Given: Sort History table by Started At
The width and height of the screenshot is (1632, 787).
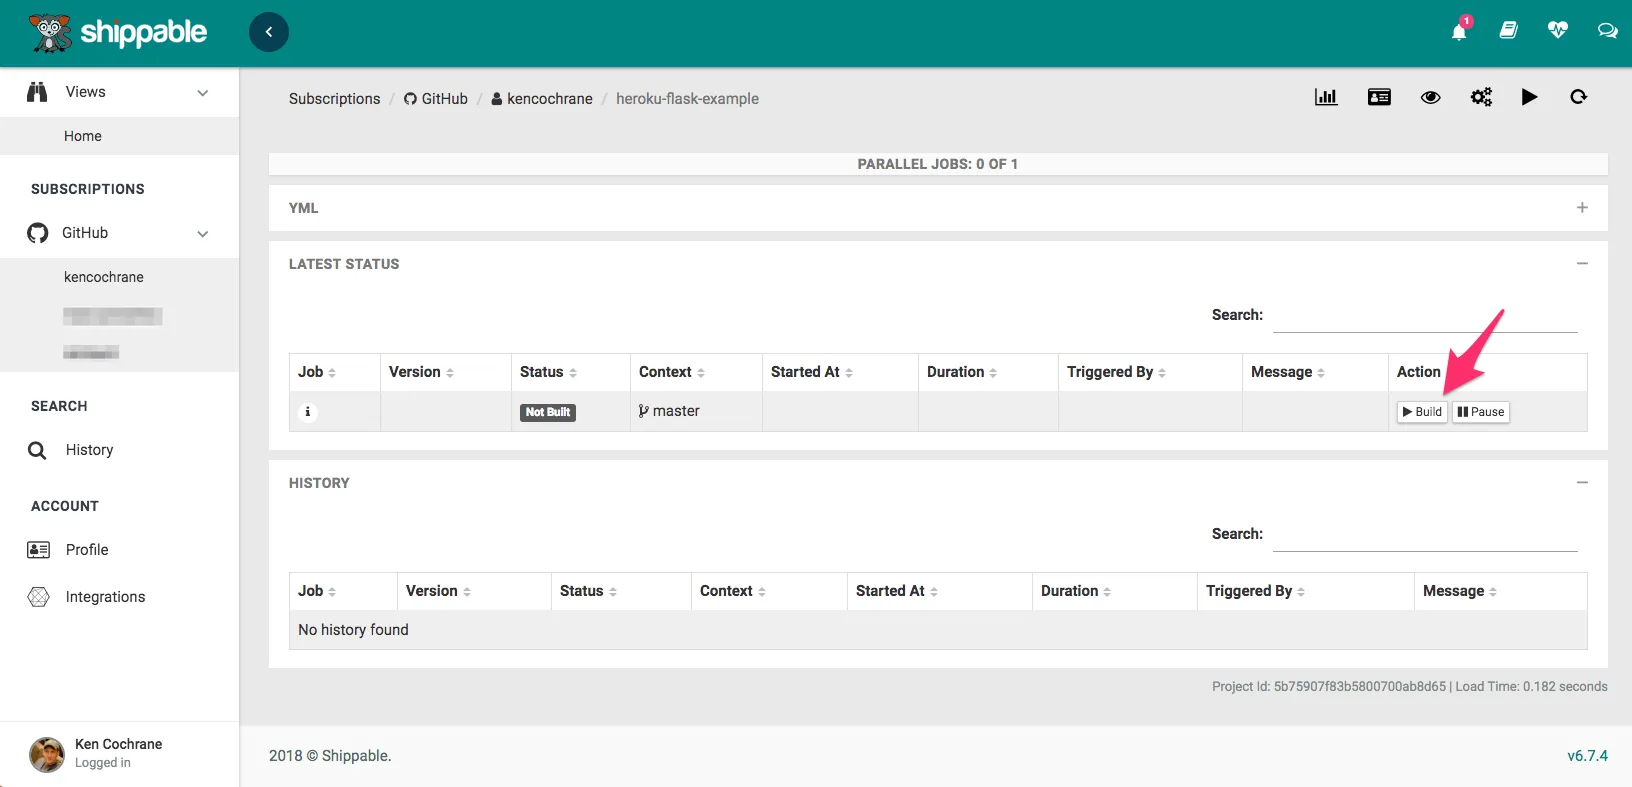Looking at the screenshot, I should click(940, 591).
